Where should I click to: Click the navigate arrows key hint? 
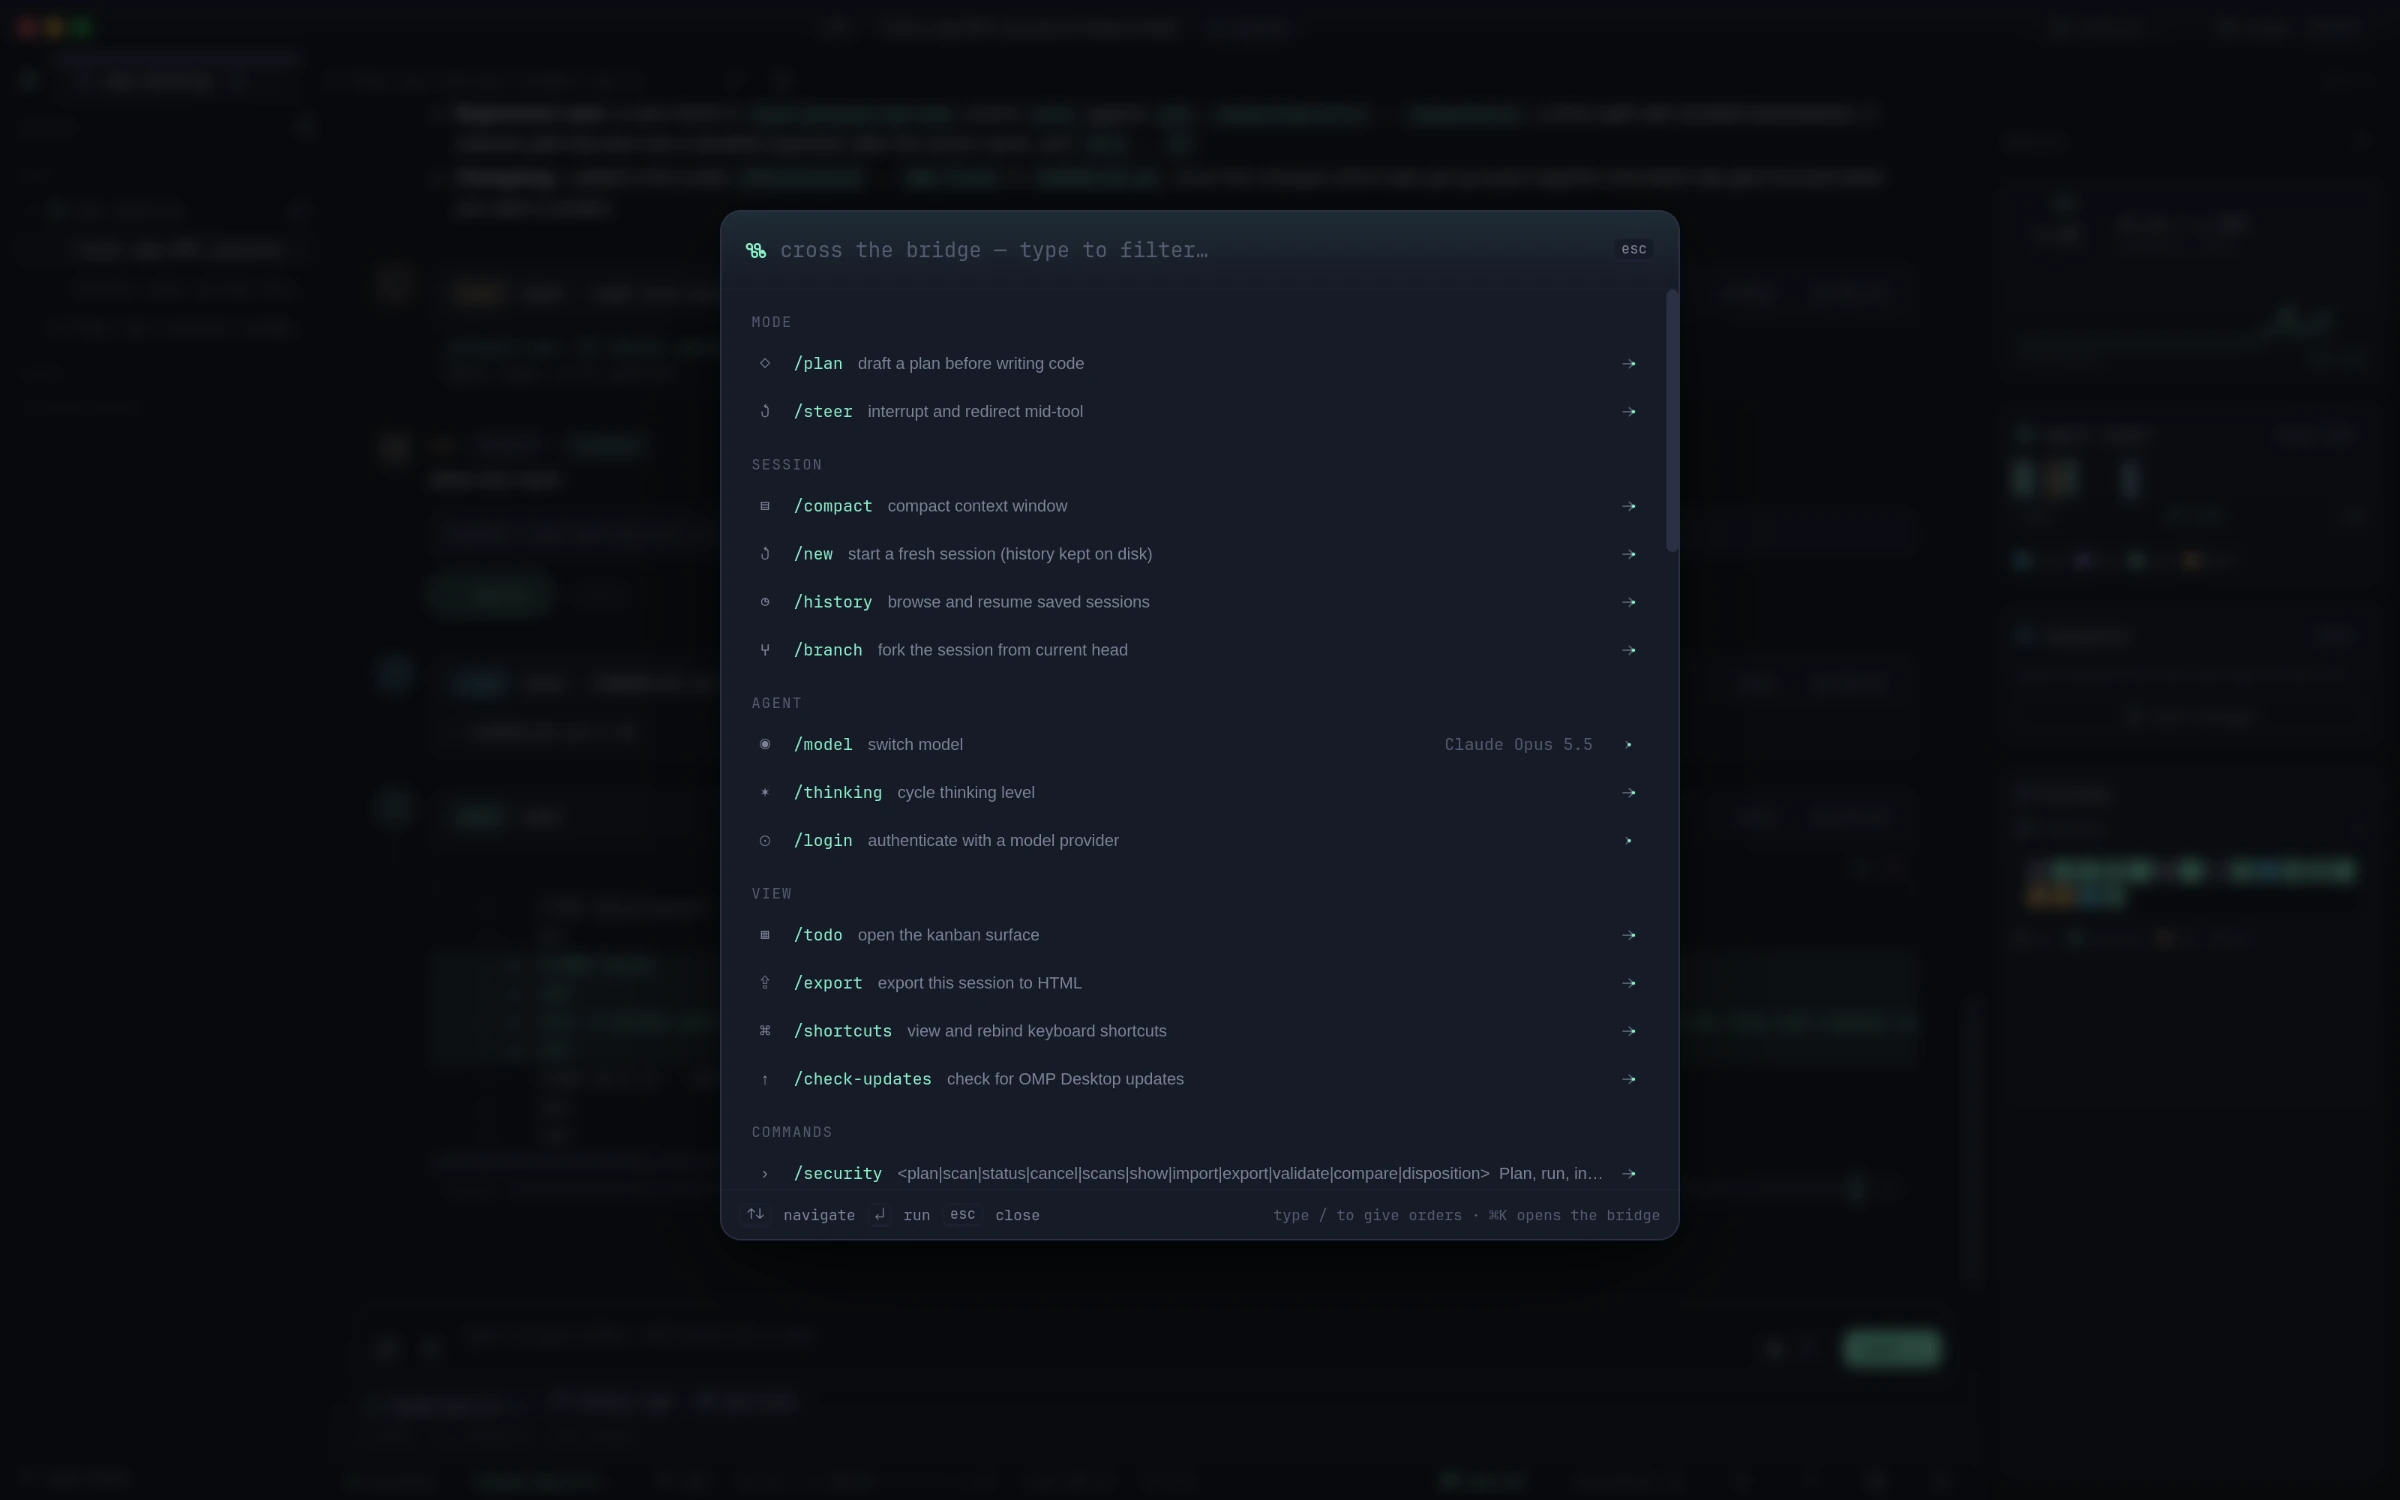coord(756,1214)
